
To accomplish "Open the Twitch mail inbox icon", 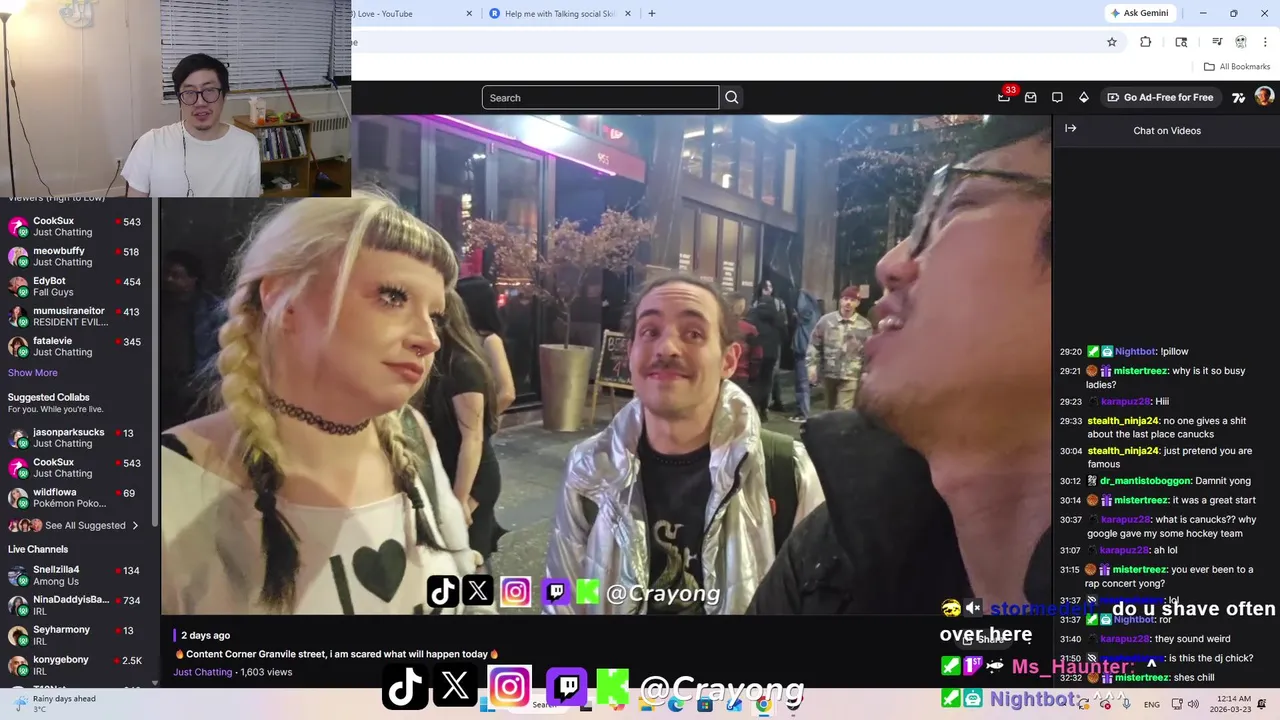I will click(1030, 97).
